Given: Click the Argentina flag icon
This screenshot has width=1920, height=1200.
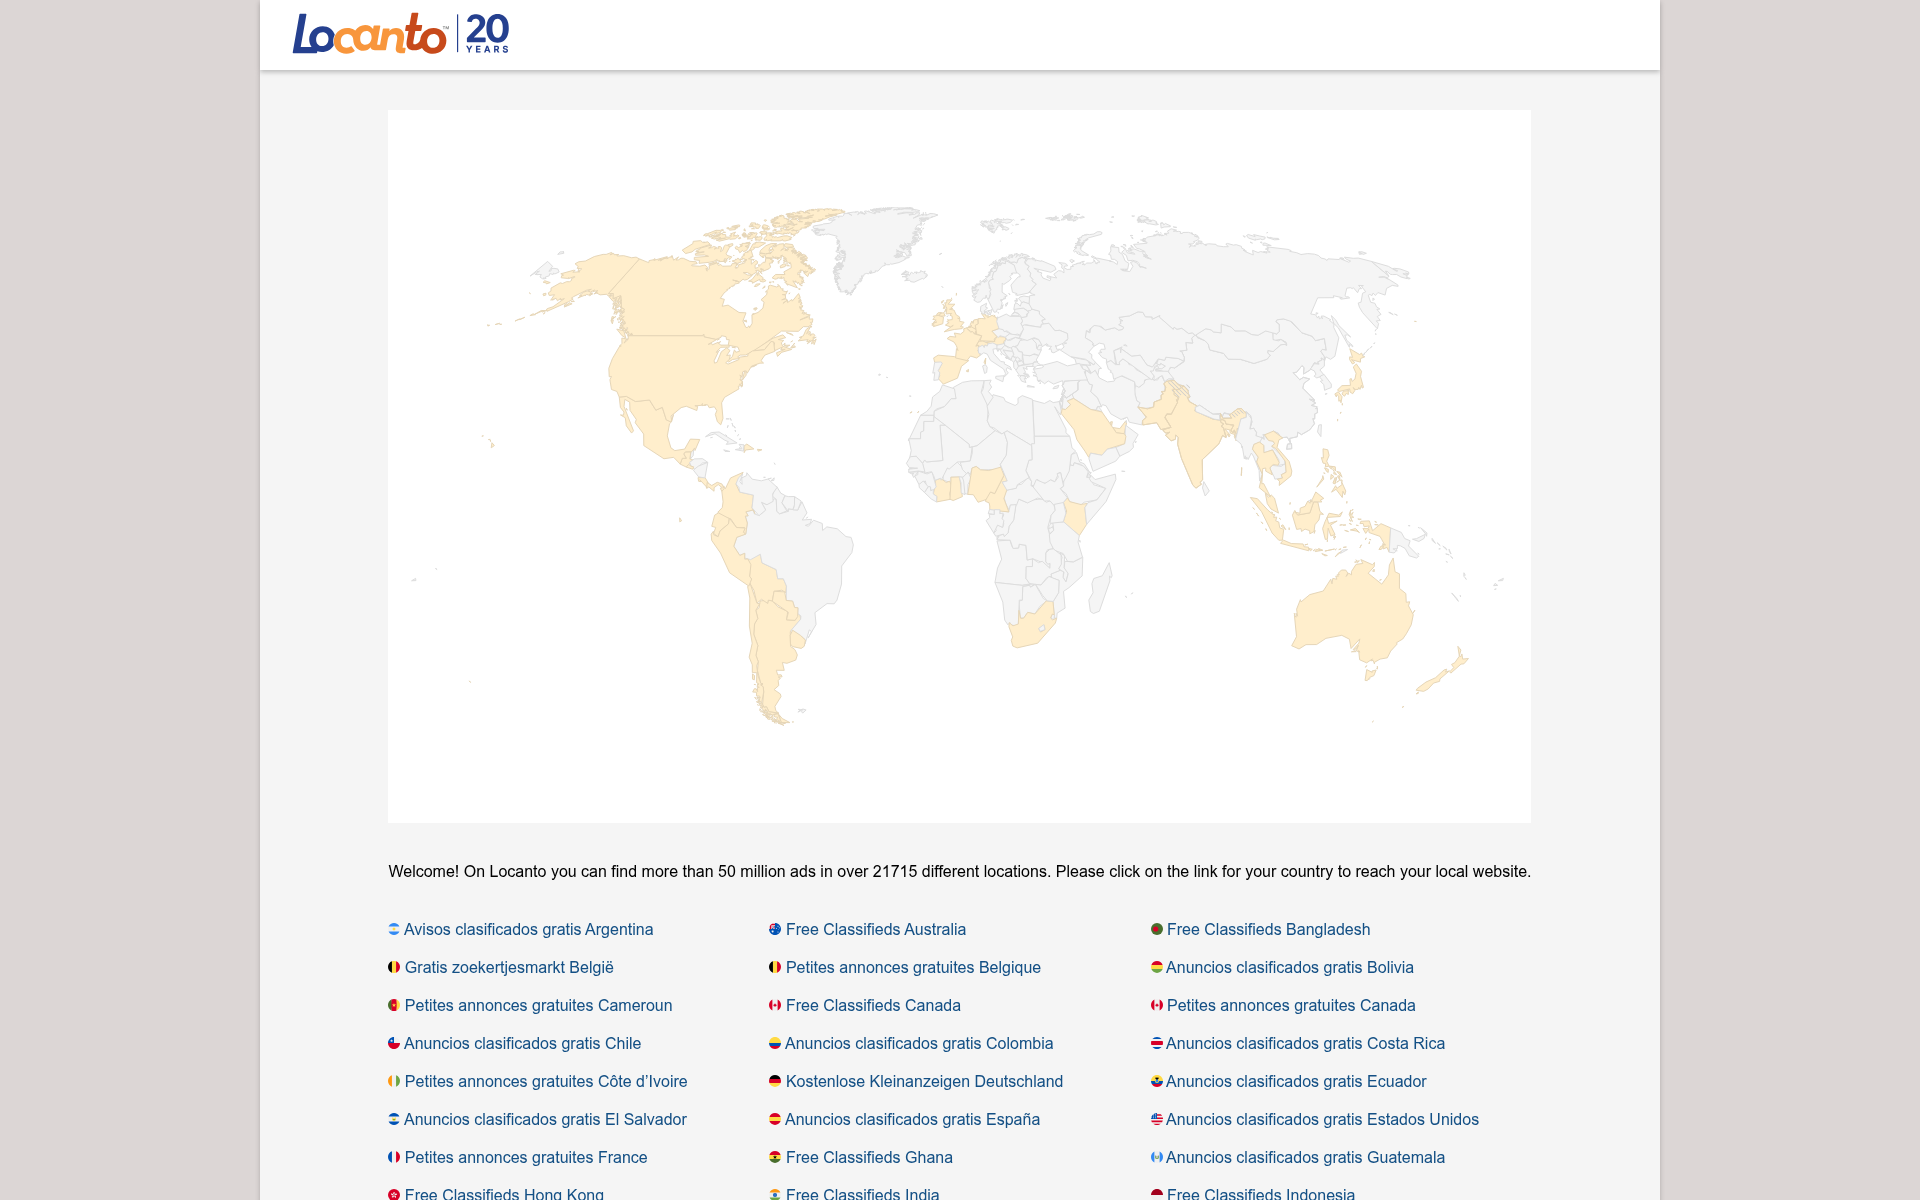Looking at the screenshot, I should pos(394,929).
